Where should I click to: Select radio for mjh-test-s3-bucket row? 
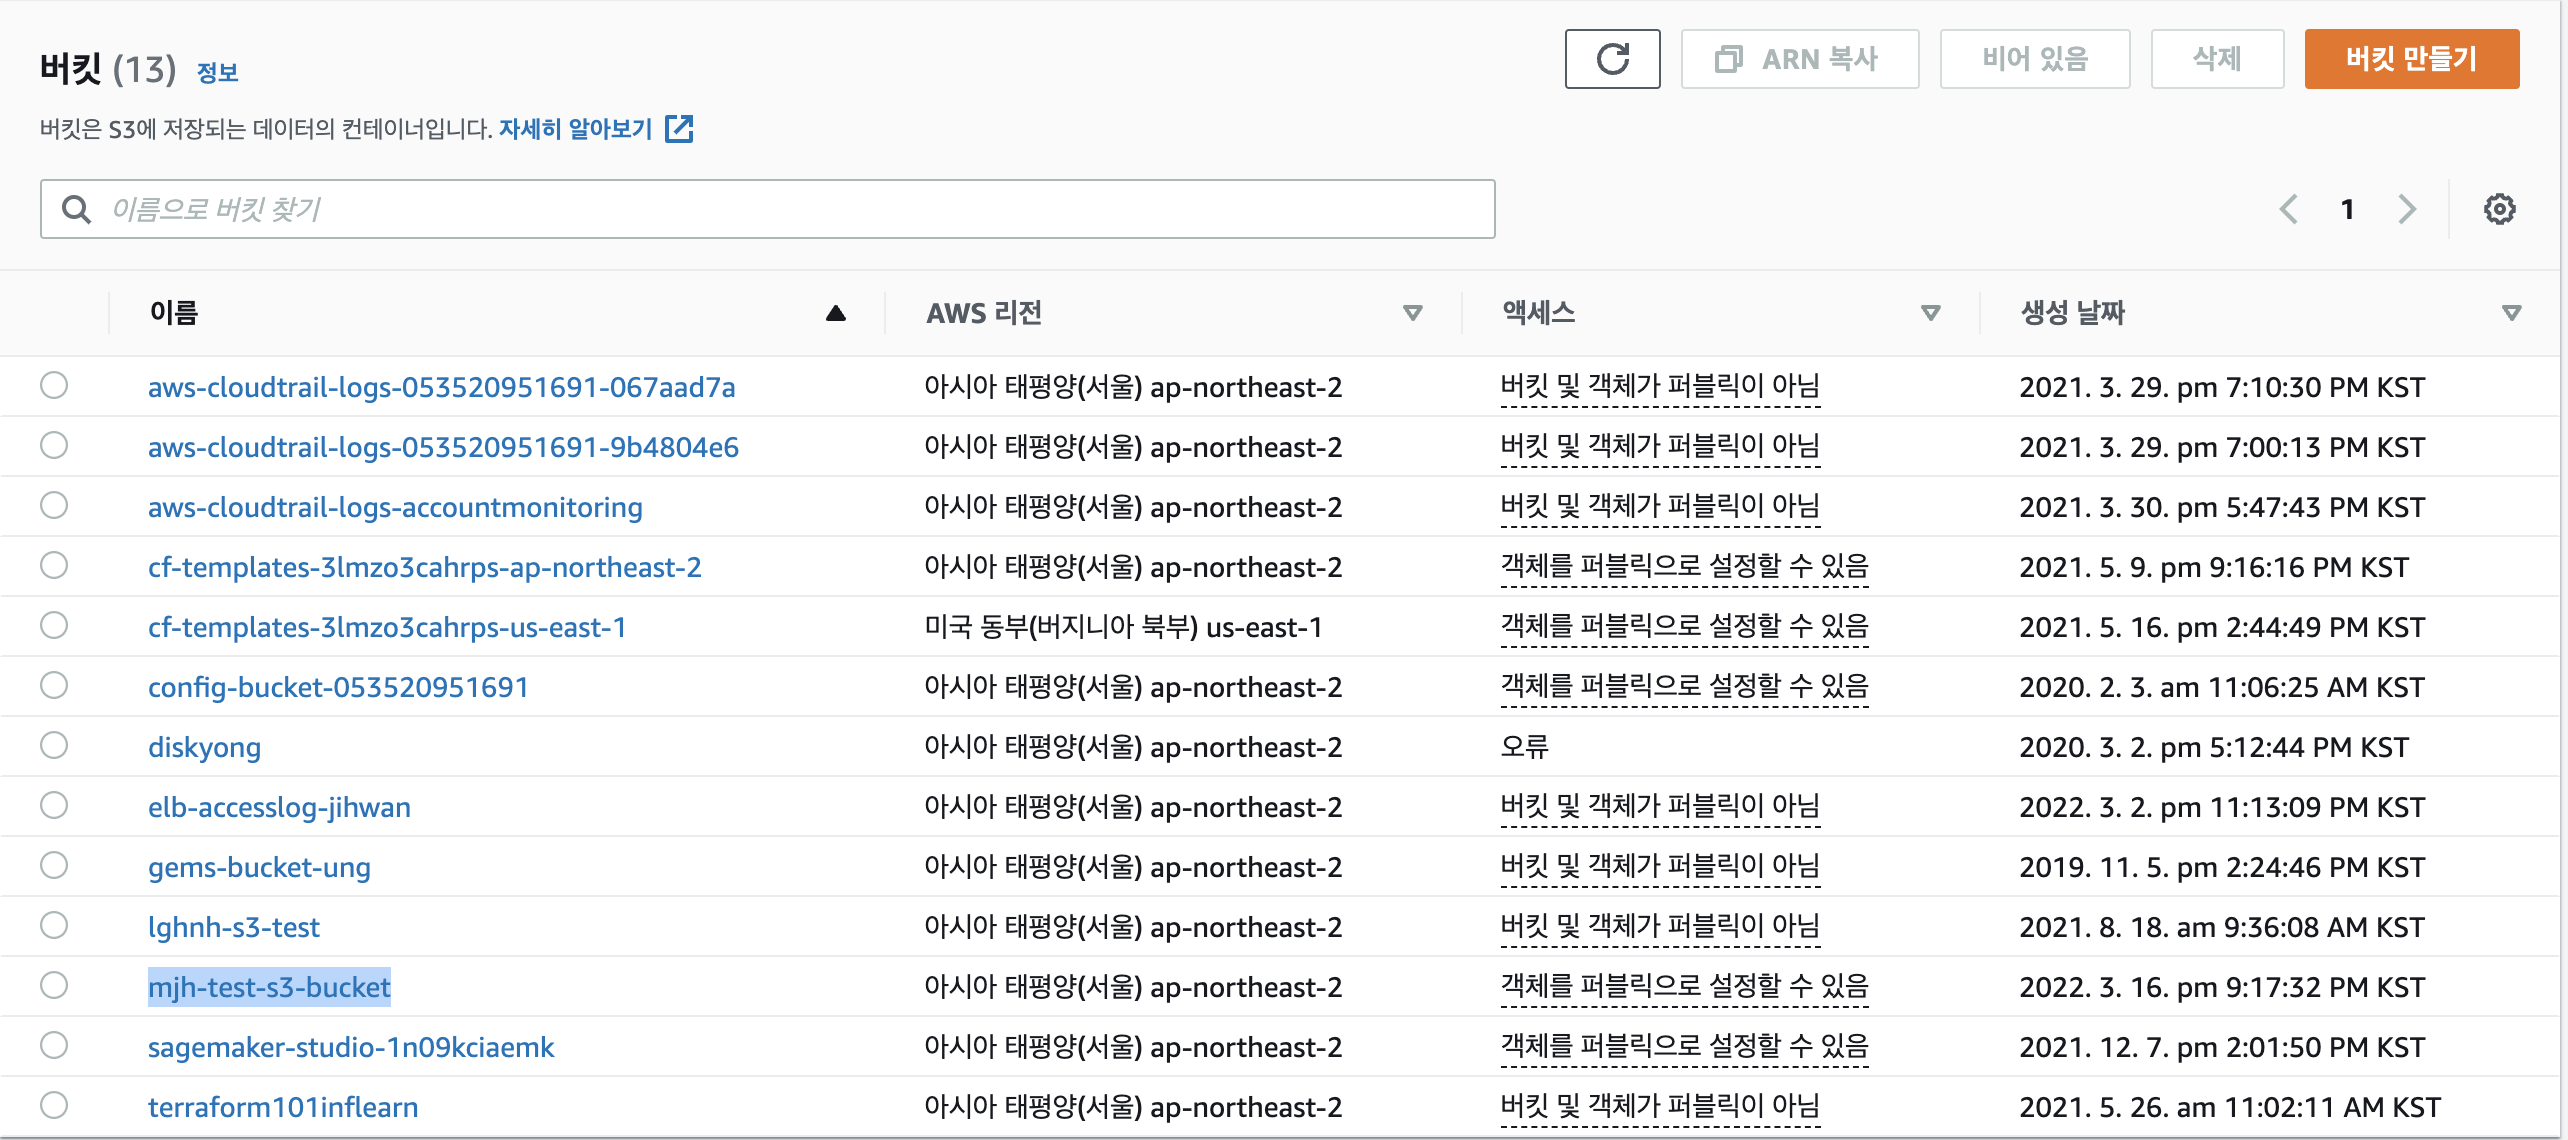tap(54, 985)
